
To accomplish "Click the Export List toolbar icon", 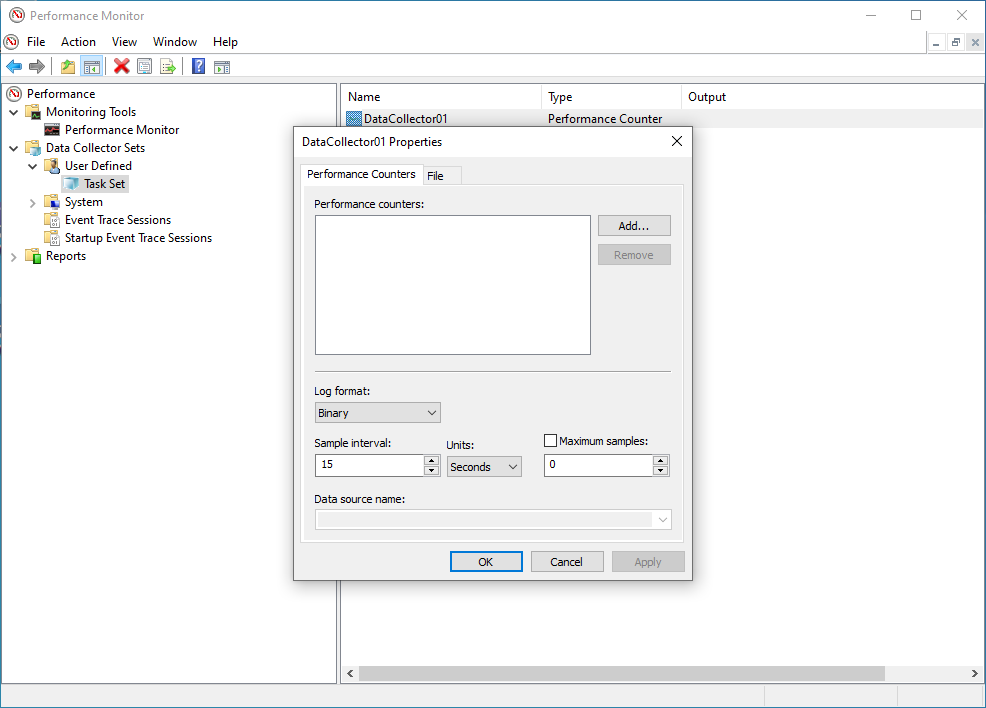I will pos(169,66).
